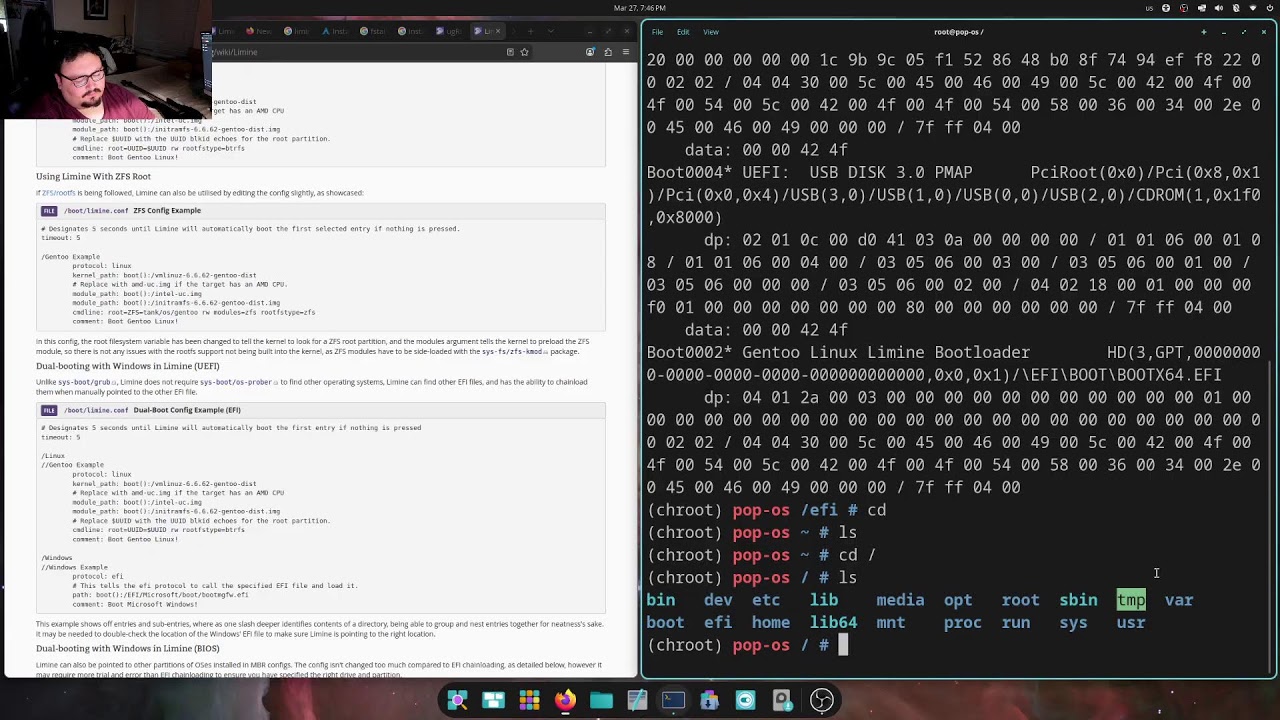Open the Files folder icon in the dock
The image size is (1280, 720).
(602, 700)
